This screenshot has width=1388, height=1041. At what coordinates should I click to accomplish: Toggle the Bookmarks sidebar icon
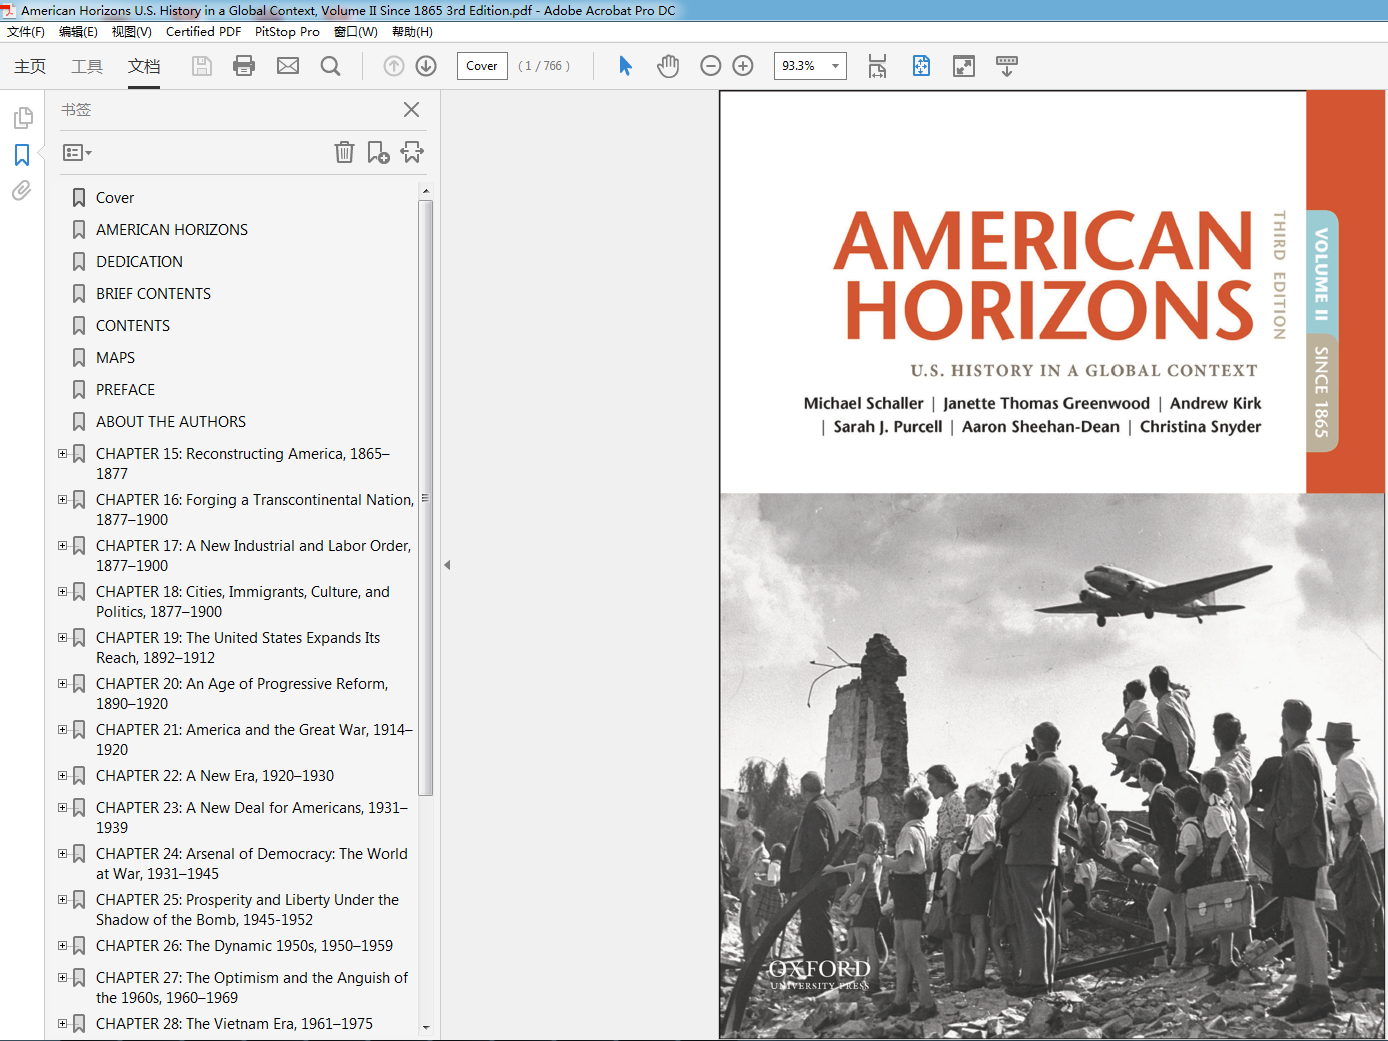pyautogui.click(x=22, y=155)
